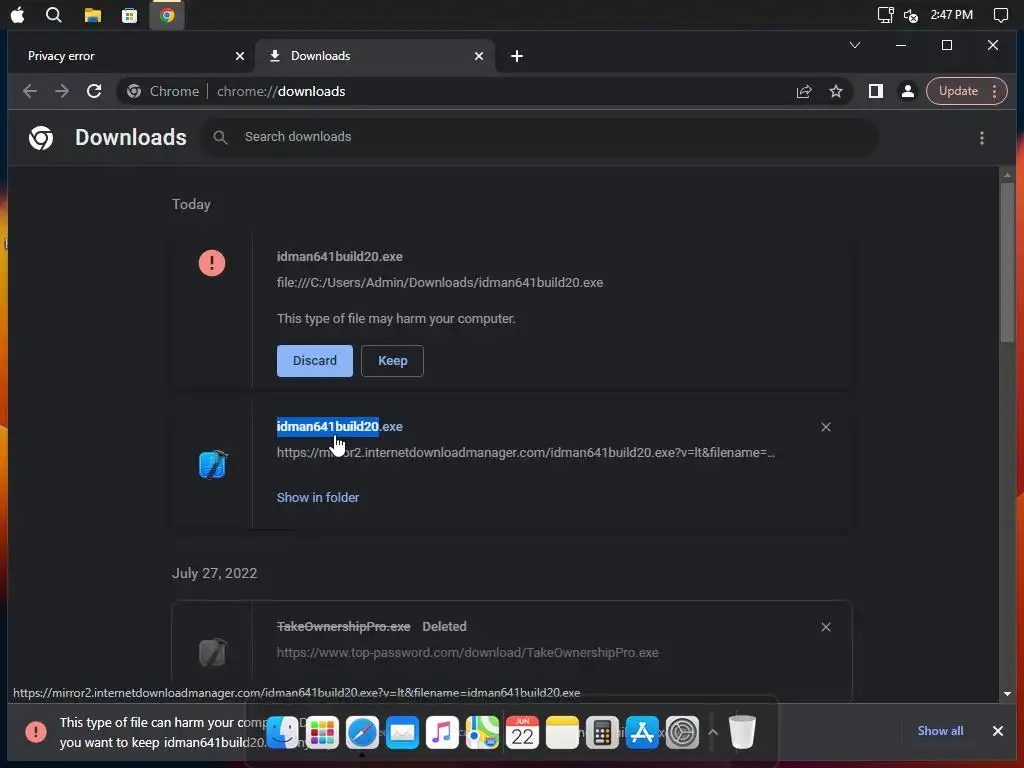The image size is (1024, 768).
Task: Open the Downloads page more actions menu
Action: (982, 138)
